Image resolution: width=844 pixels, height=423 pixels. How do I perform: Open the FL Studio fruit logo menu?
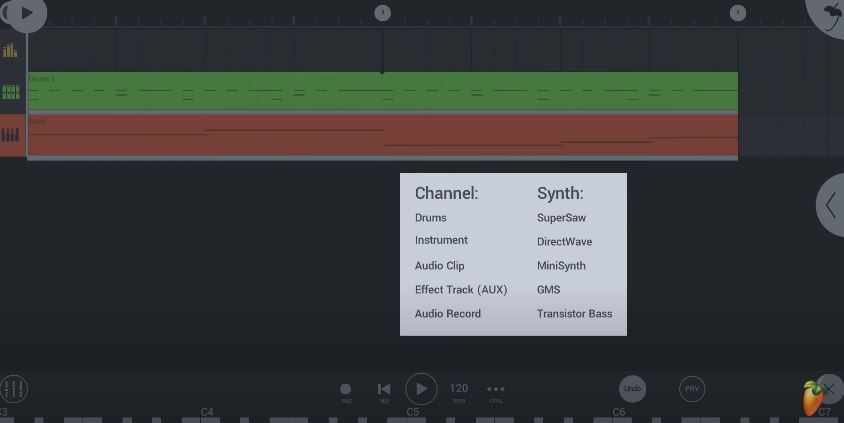[813, 398]
